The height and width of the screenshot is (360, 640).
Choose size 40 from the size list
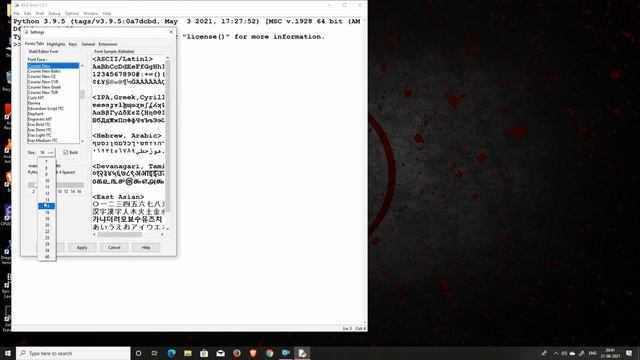(x=47, y=256)
